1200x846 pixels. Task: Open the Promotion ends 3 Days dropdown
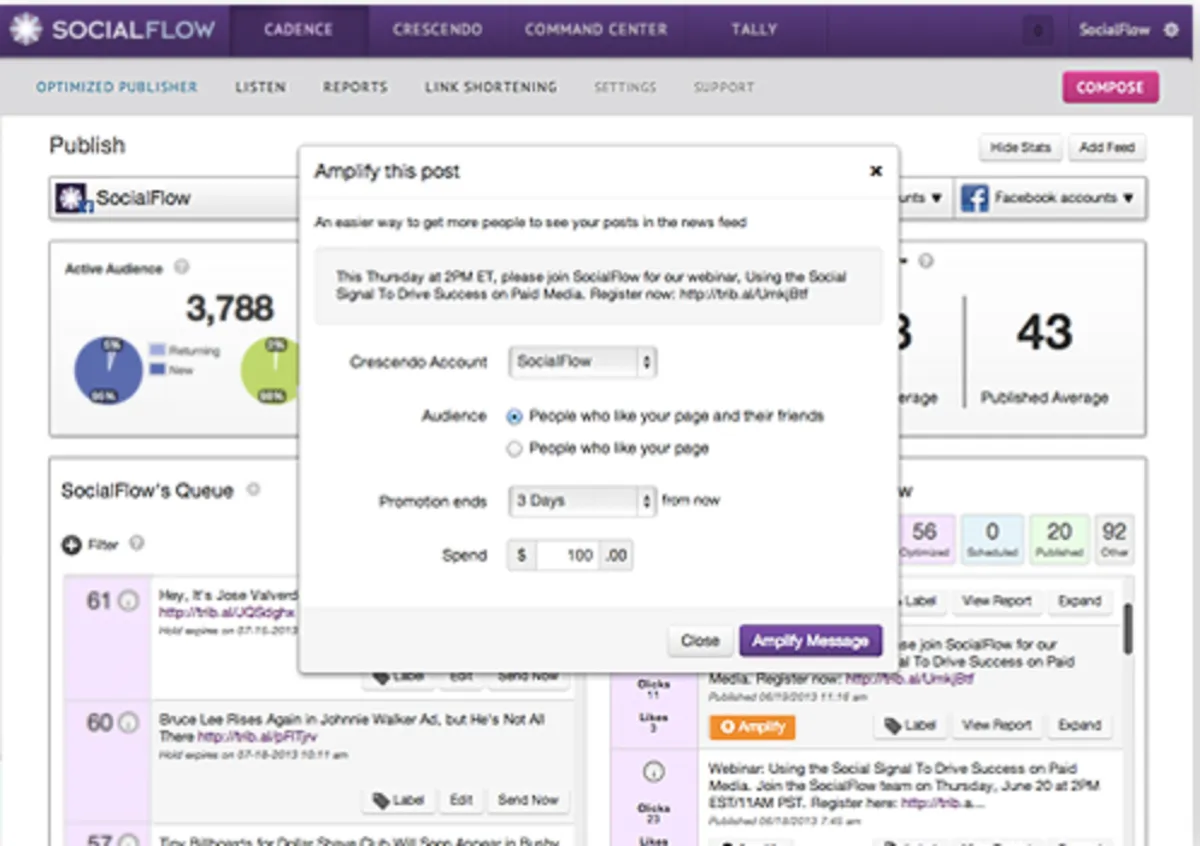point(582,501)
